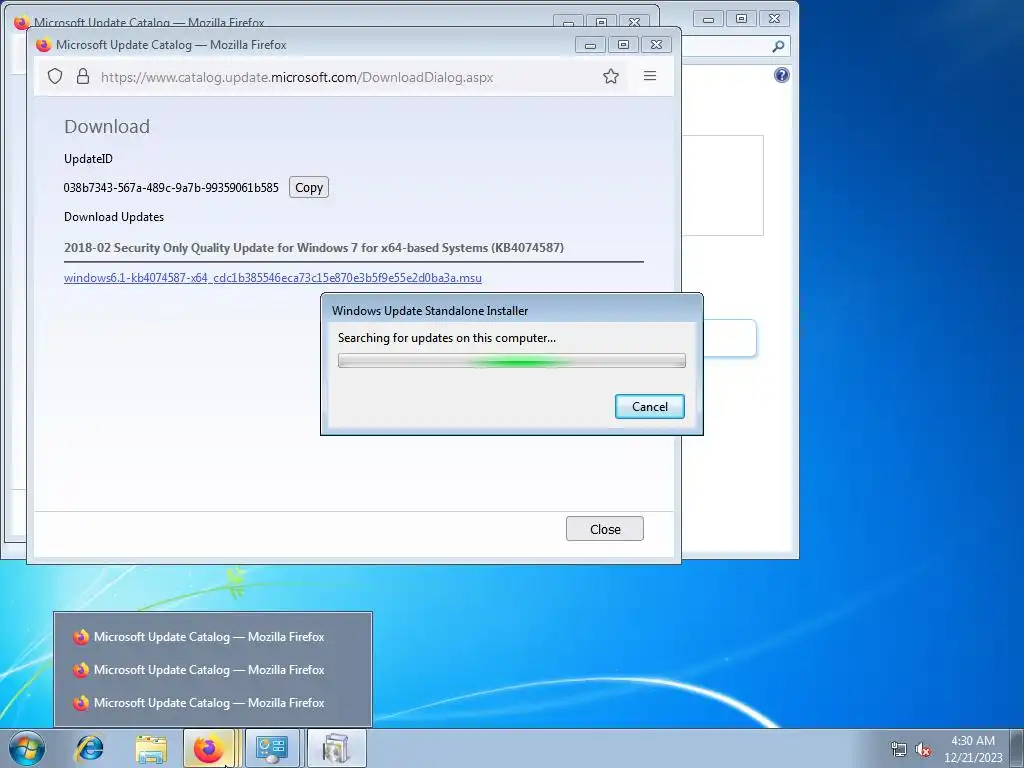
Task: Click the Download heading text
Action: 107,126
